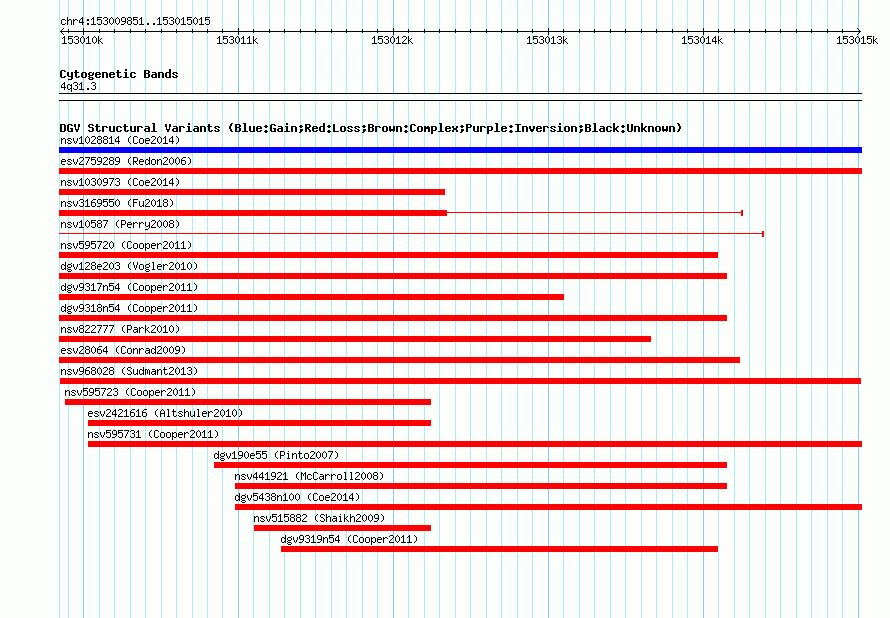Click the nsv595723 red bar
This screenshot has height=618, width=890.
pos(248,402)
